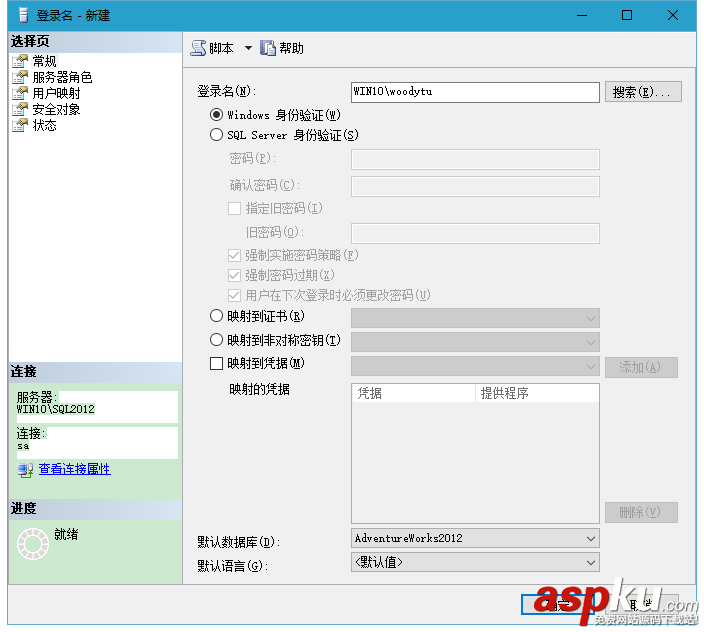Toggle 用户在下次登录时必须更改密码 checkbox
Screen dimensions: 704x632
pos(234,295)
